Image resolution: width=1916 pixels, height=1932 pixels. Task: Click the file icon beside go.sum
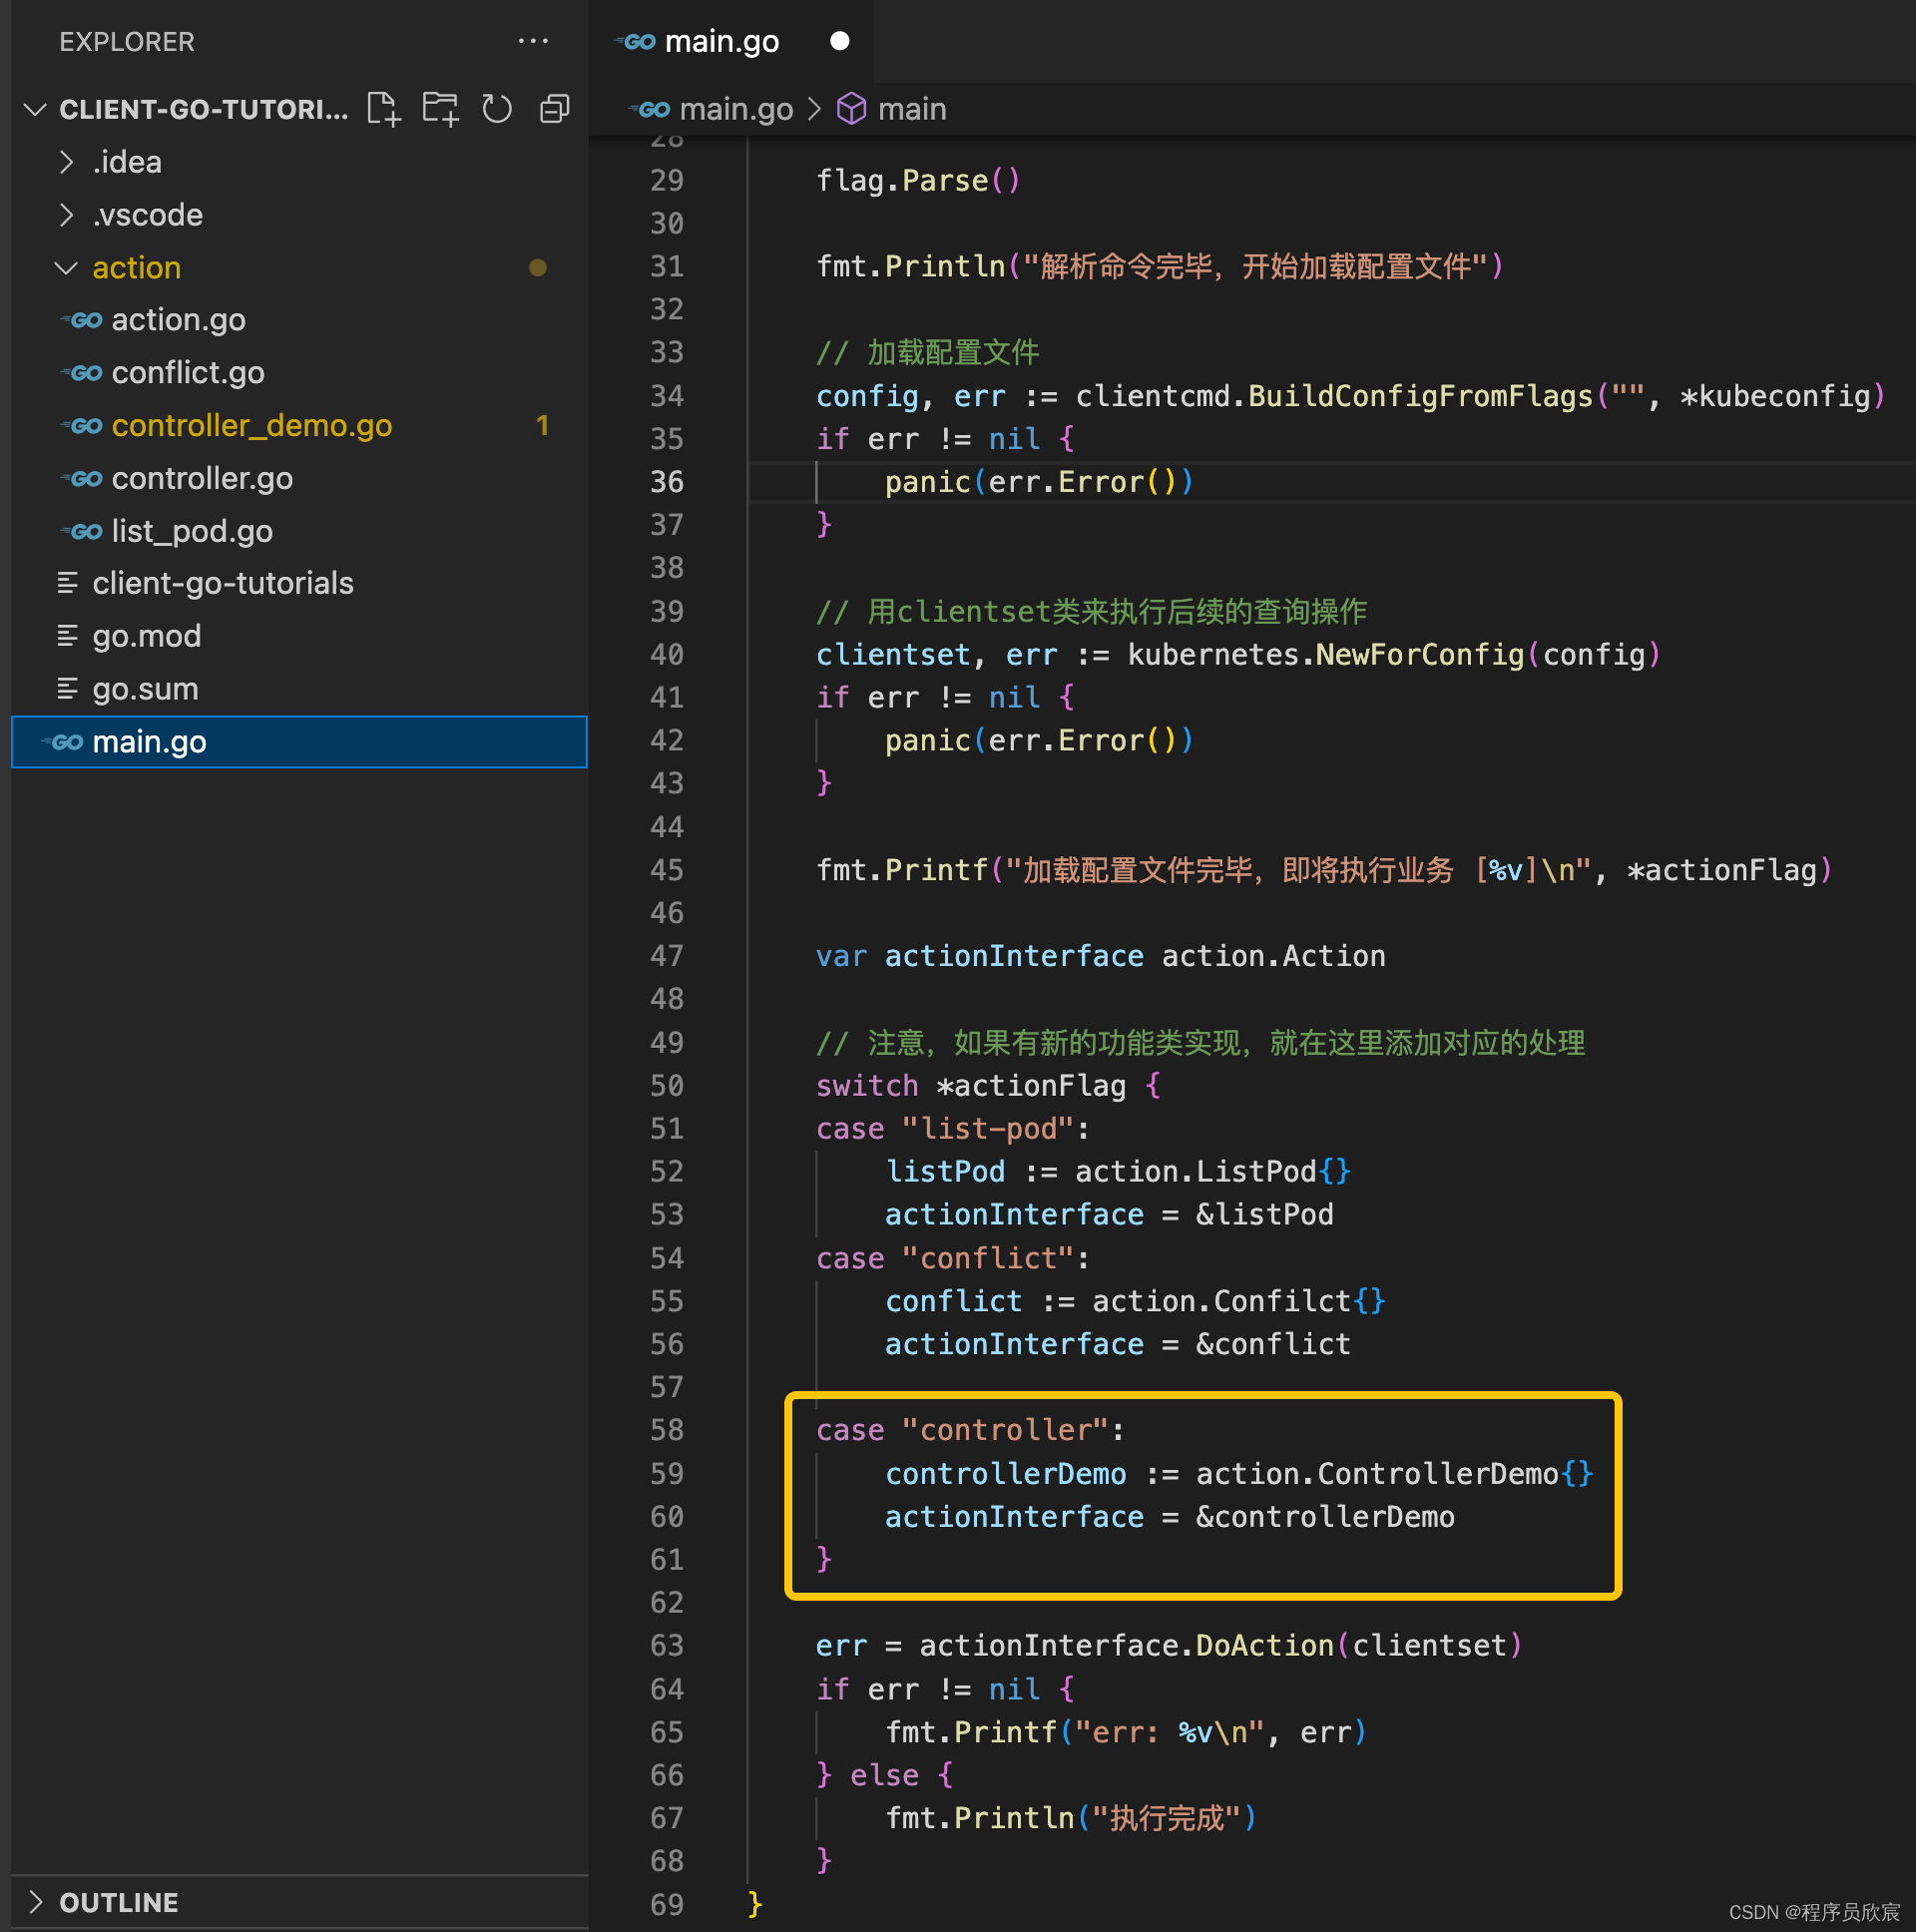click(68, 689)
